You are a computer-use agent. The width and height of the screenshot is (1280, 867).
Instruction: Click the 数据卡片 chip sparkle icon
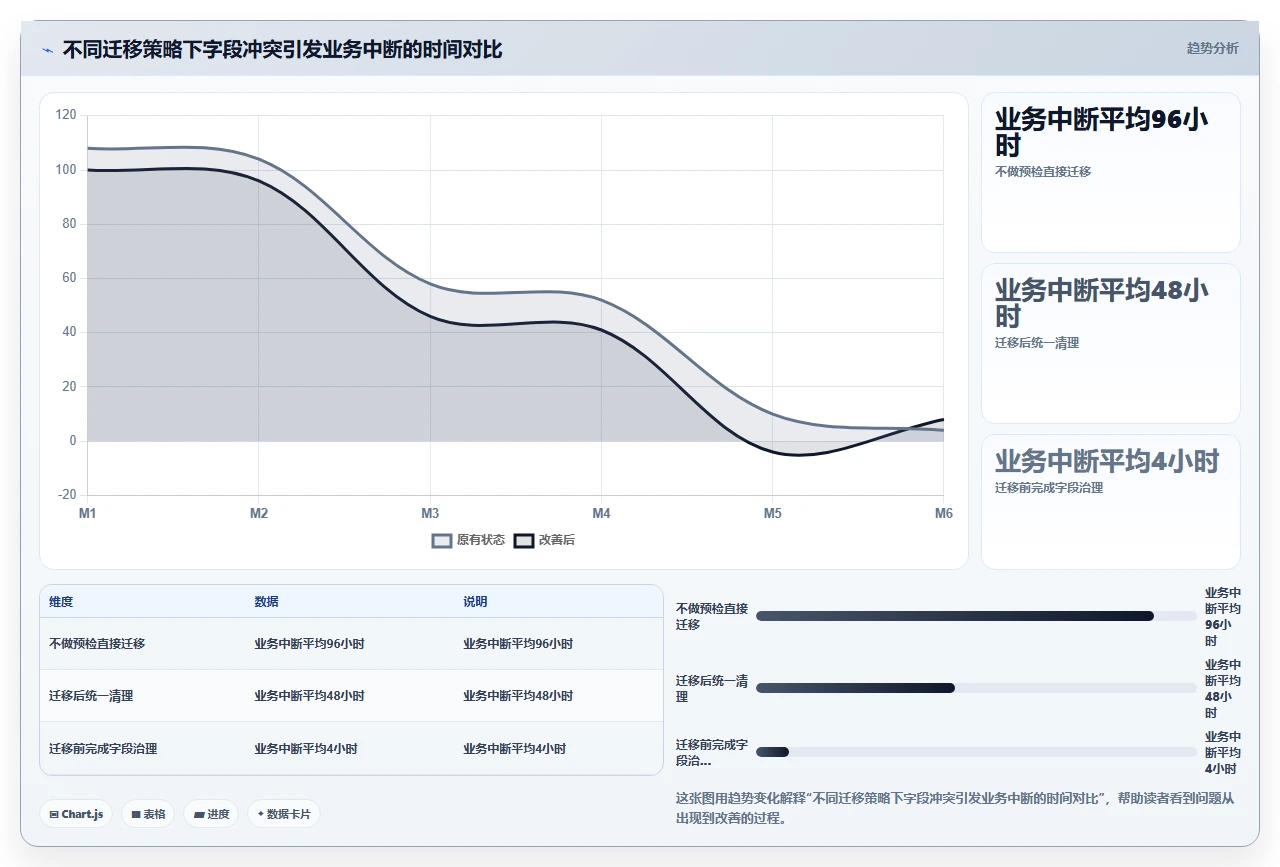(260, 814)
